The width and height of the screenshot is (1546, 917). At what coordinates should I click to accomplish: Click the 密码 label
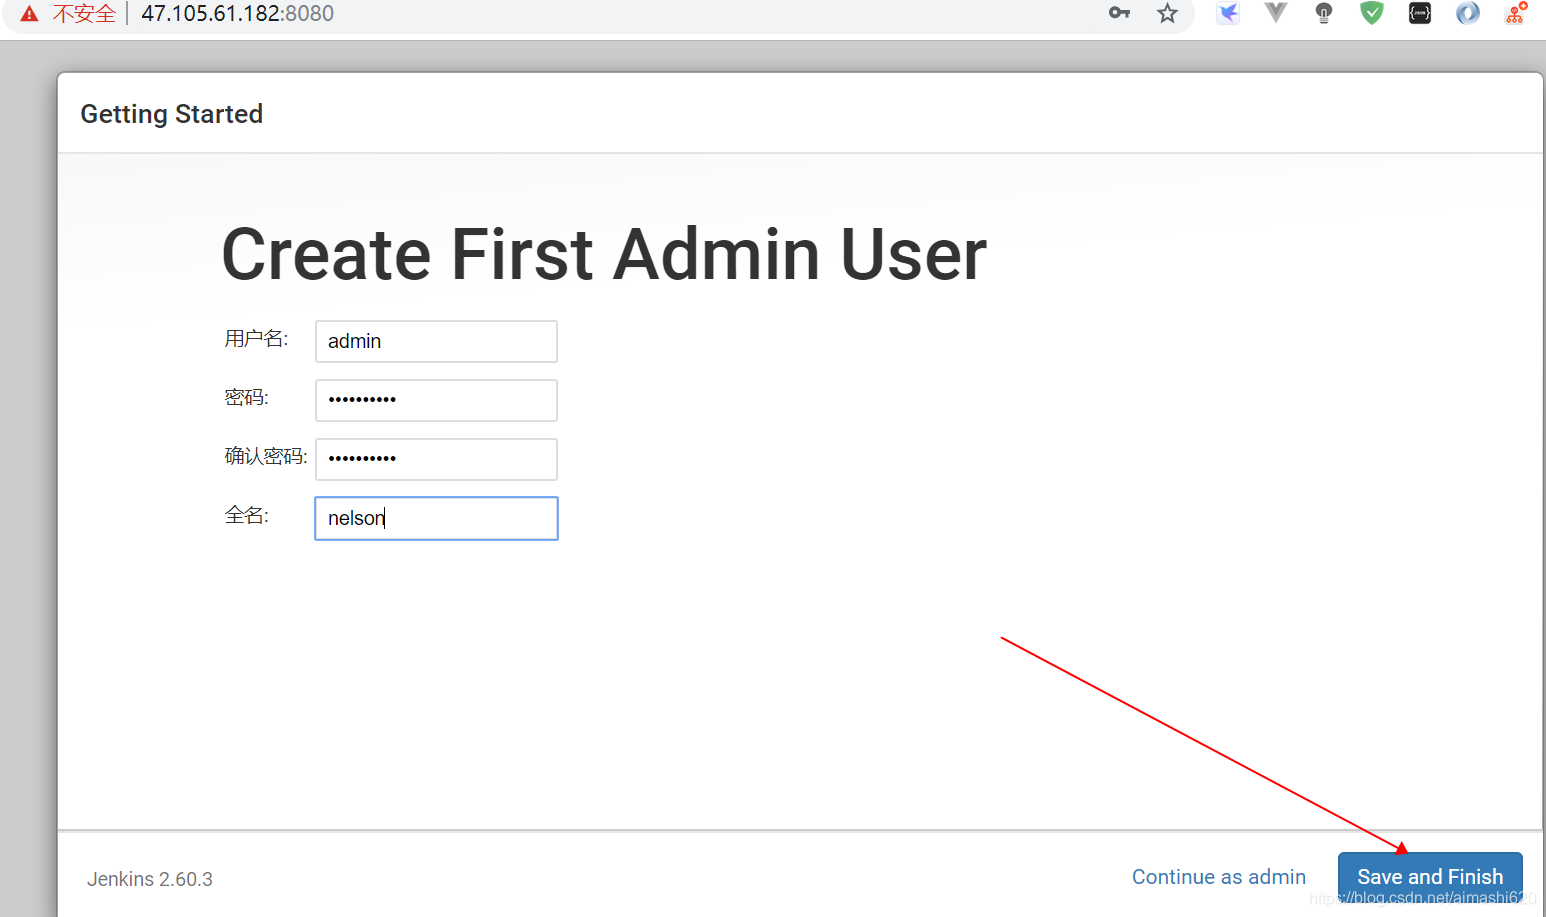tap(246, 397)
